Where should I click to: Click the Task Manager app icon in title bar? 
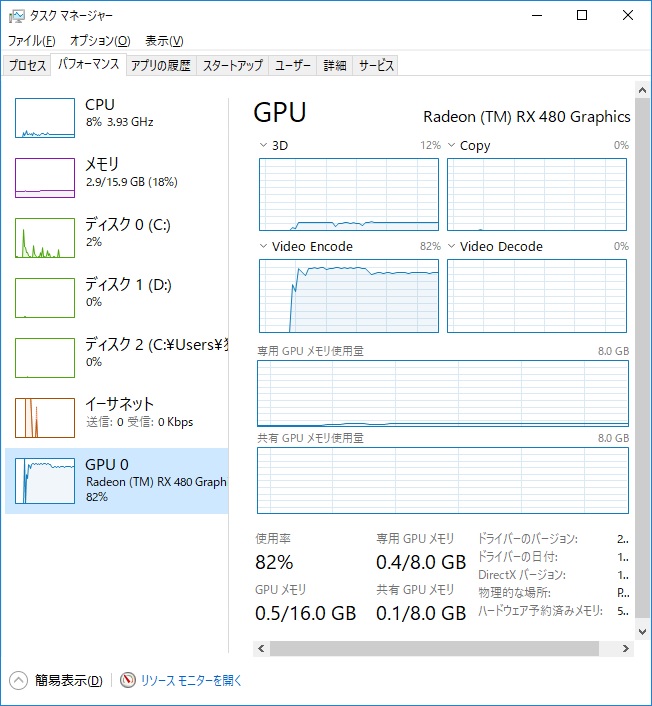[17, 15]
